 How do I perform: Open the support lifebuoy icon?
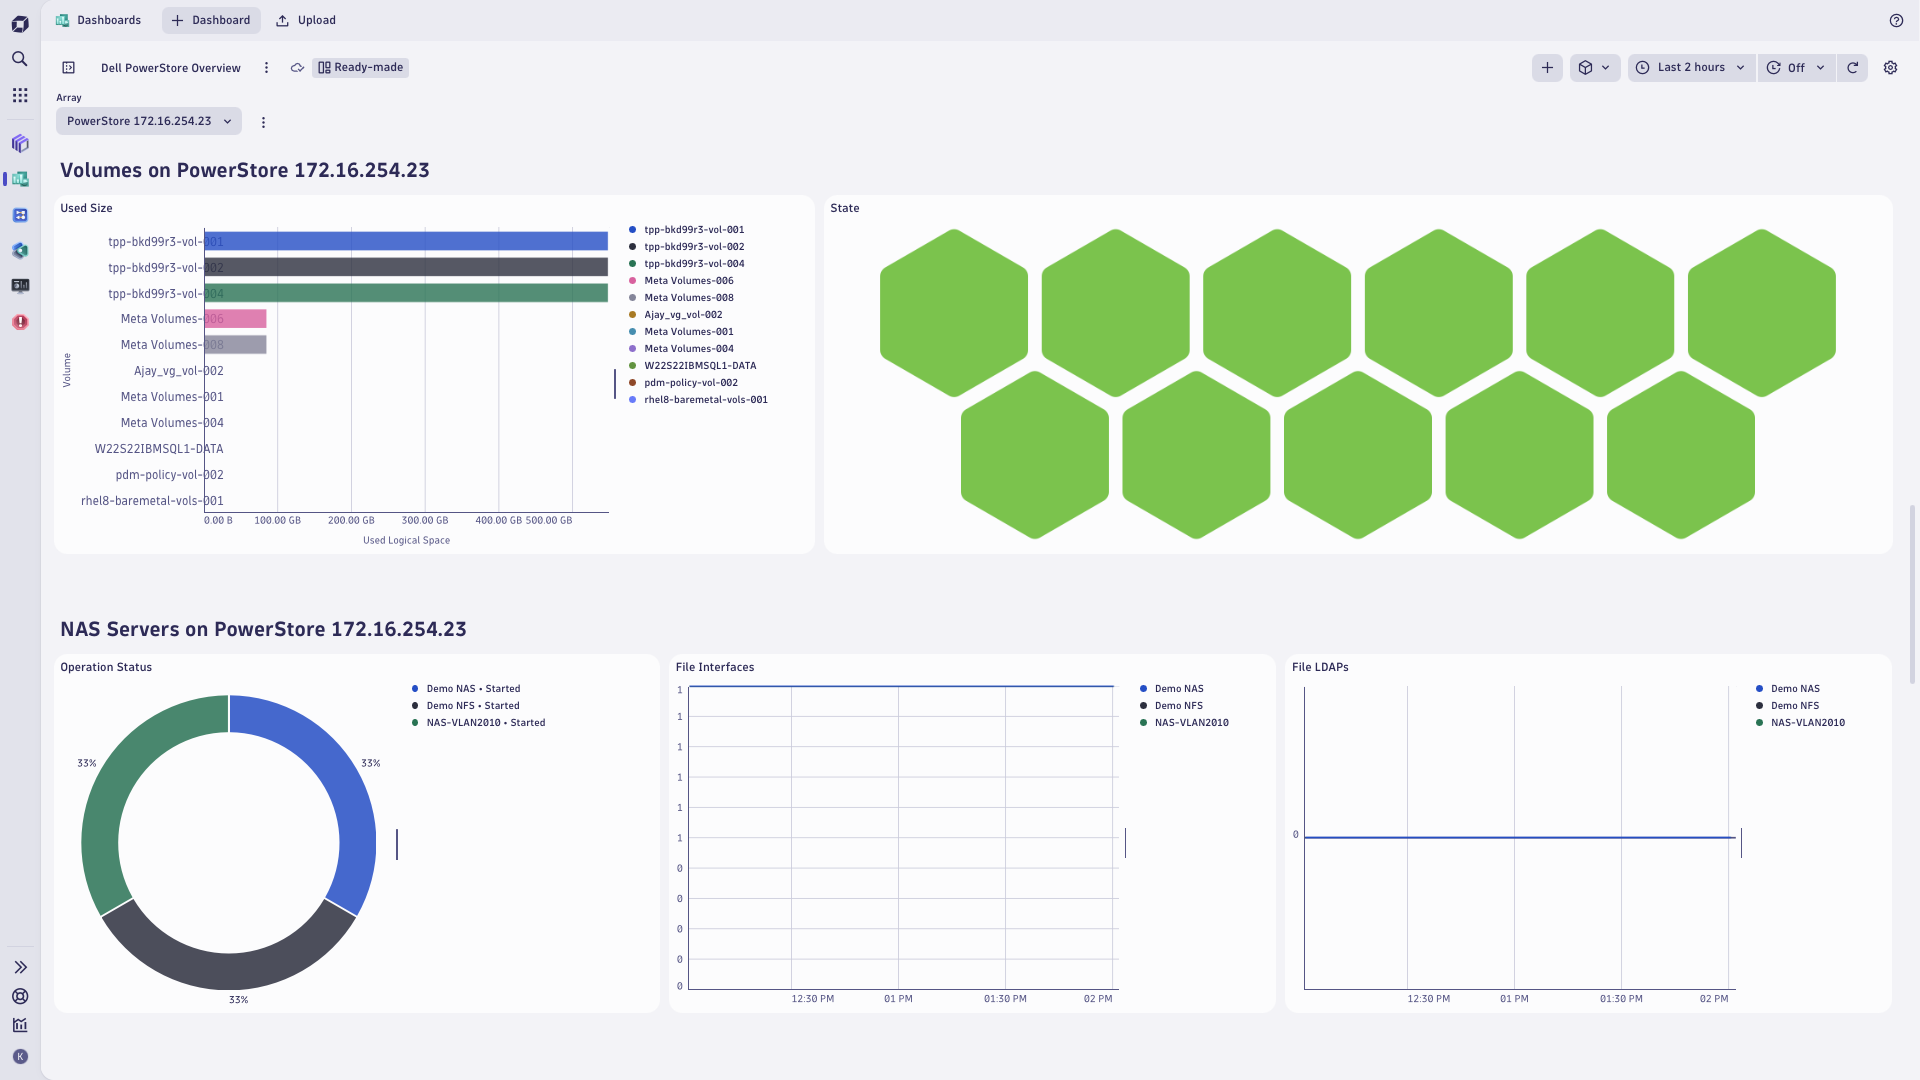point(20,996)
